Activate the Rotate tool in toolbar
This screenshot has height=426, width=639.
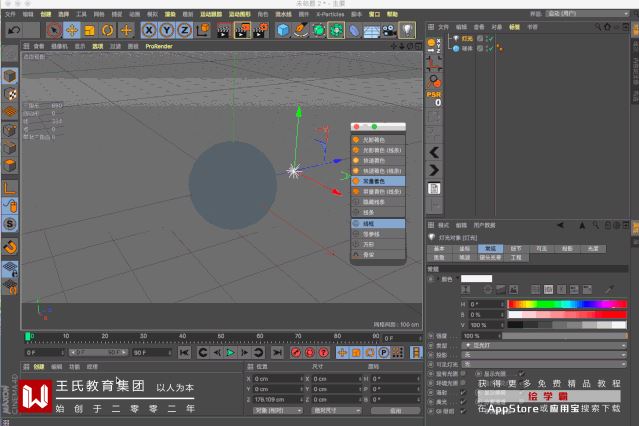[108, 31]
